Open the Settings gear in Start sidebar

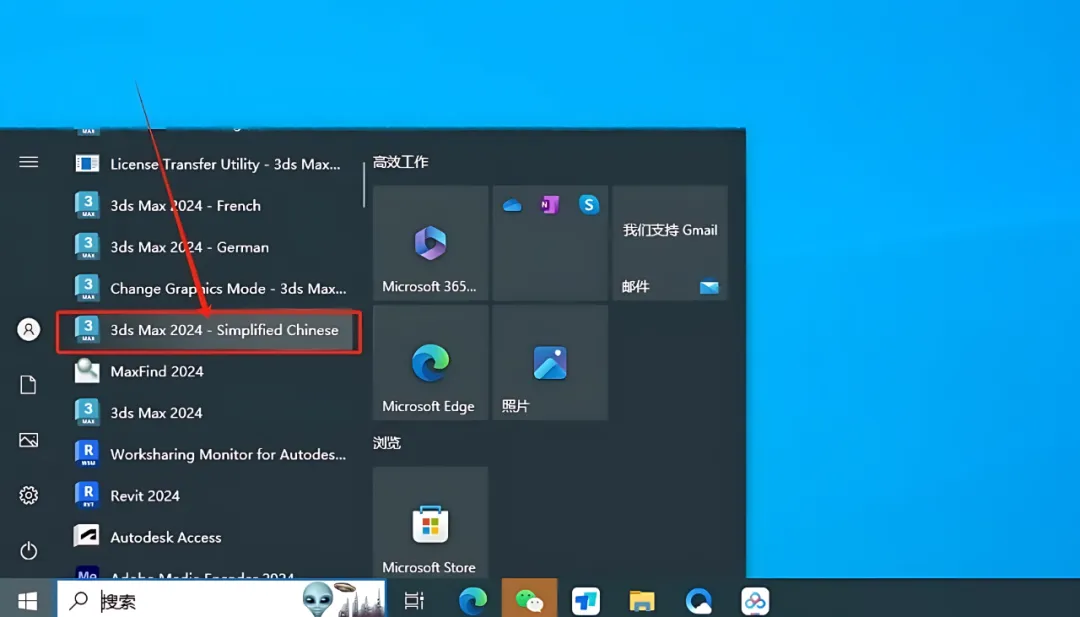pyautogui.click(x=28, y=495)
